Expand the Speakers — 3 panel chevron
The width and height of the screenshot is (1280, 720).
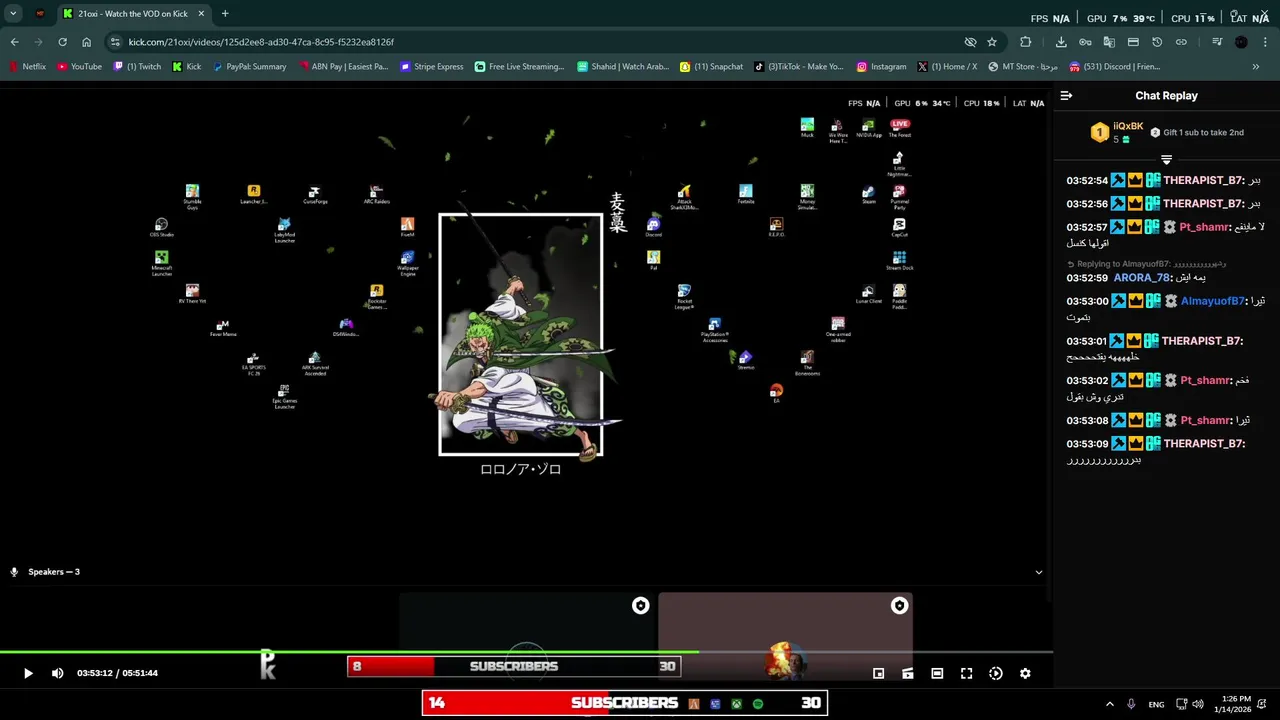click(x=1038, y=572)
